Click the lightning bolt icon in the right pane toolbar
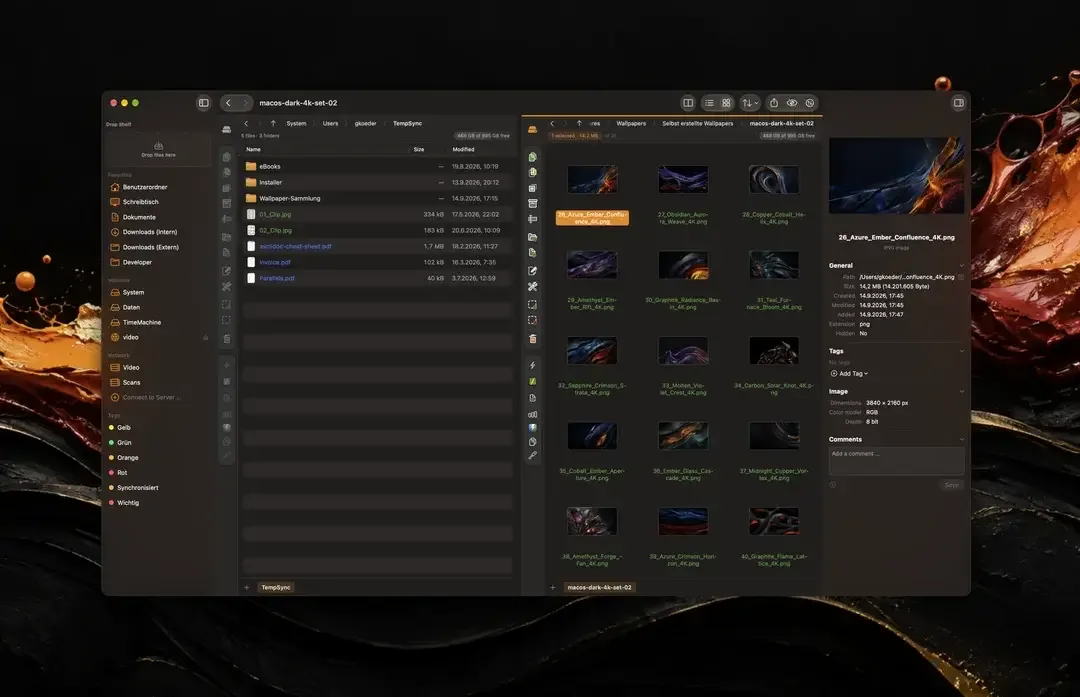Image resolution: width=1080 pixels, height=697 pixels. [x=532, y=365]
